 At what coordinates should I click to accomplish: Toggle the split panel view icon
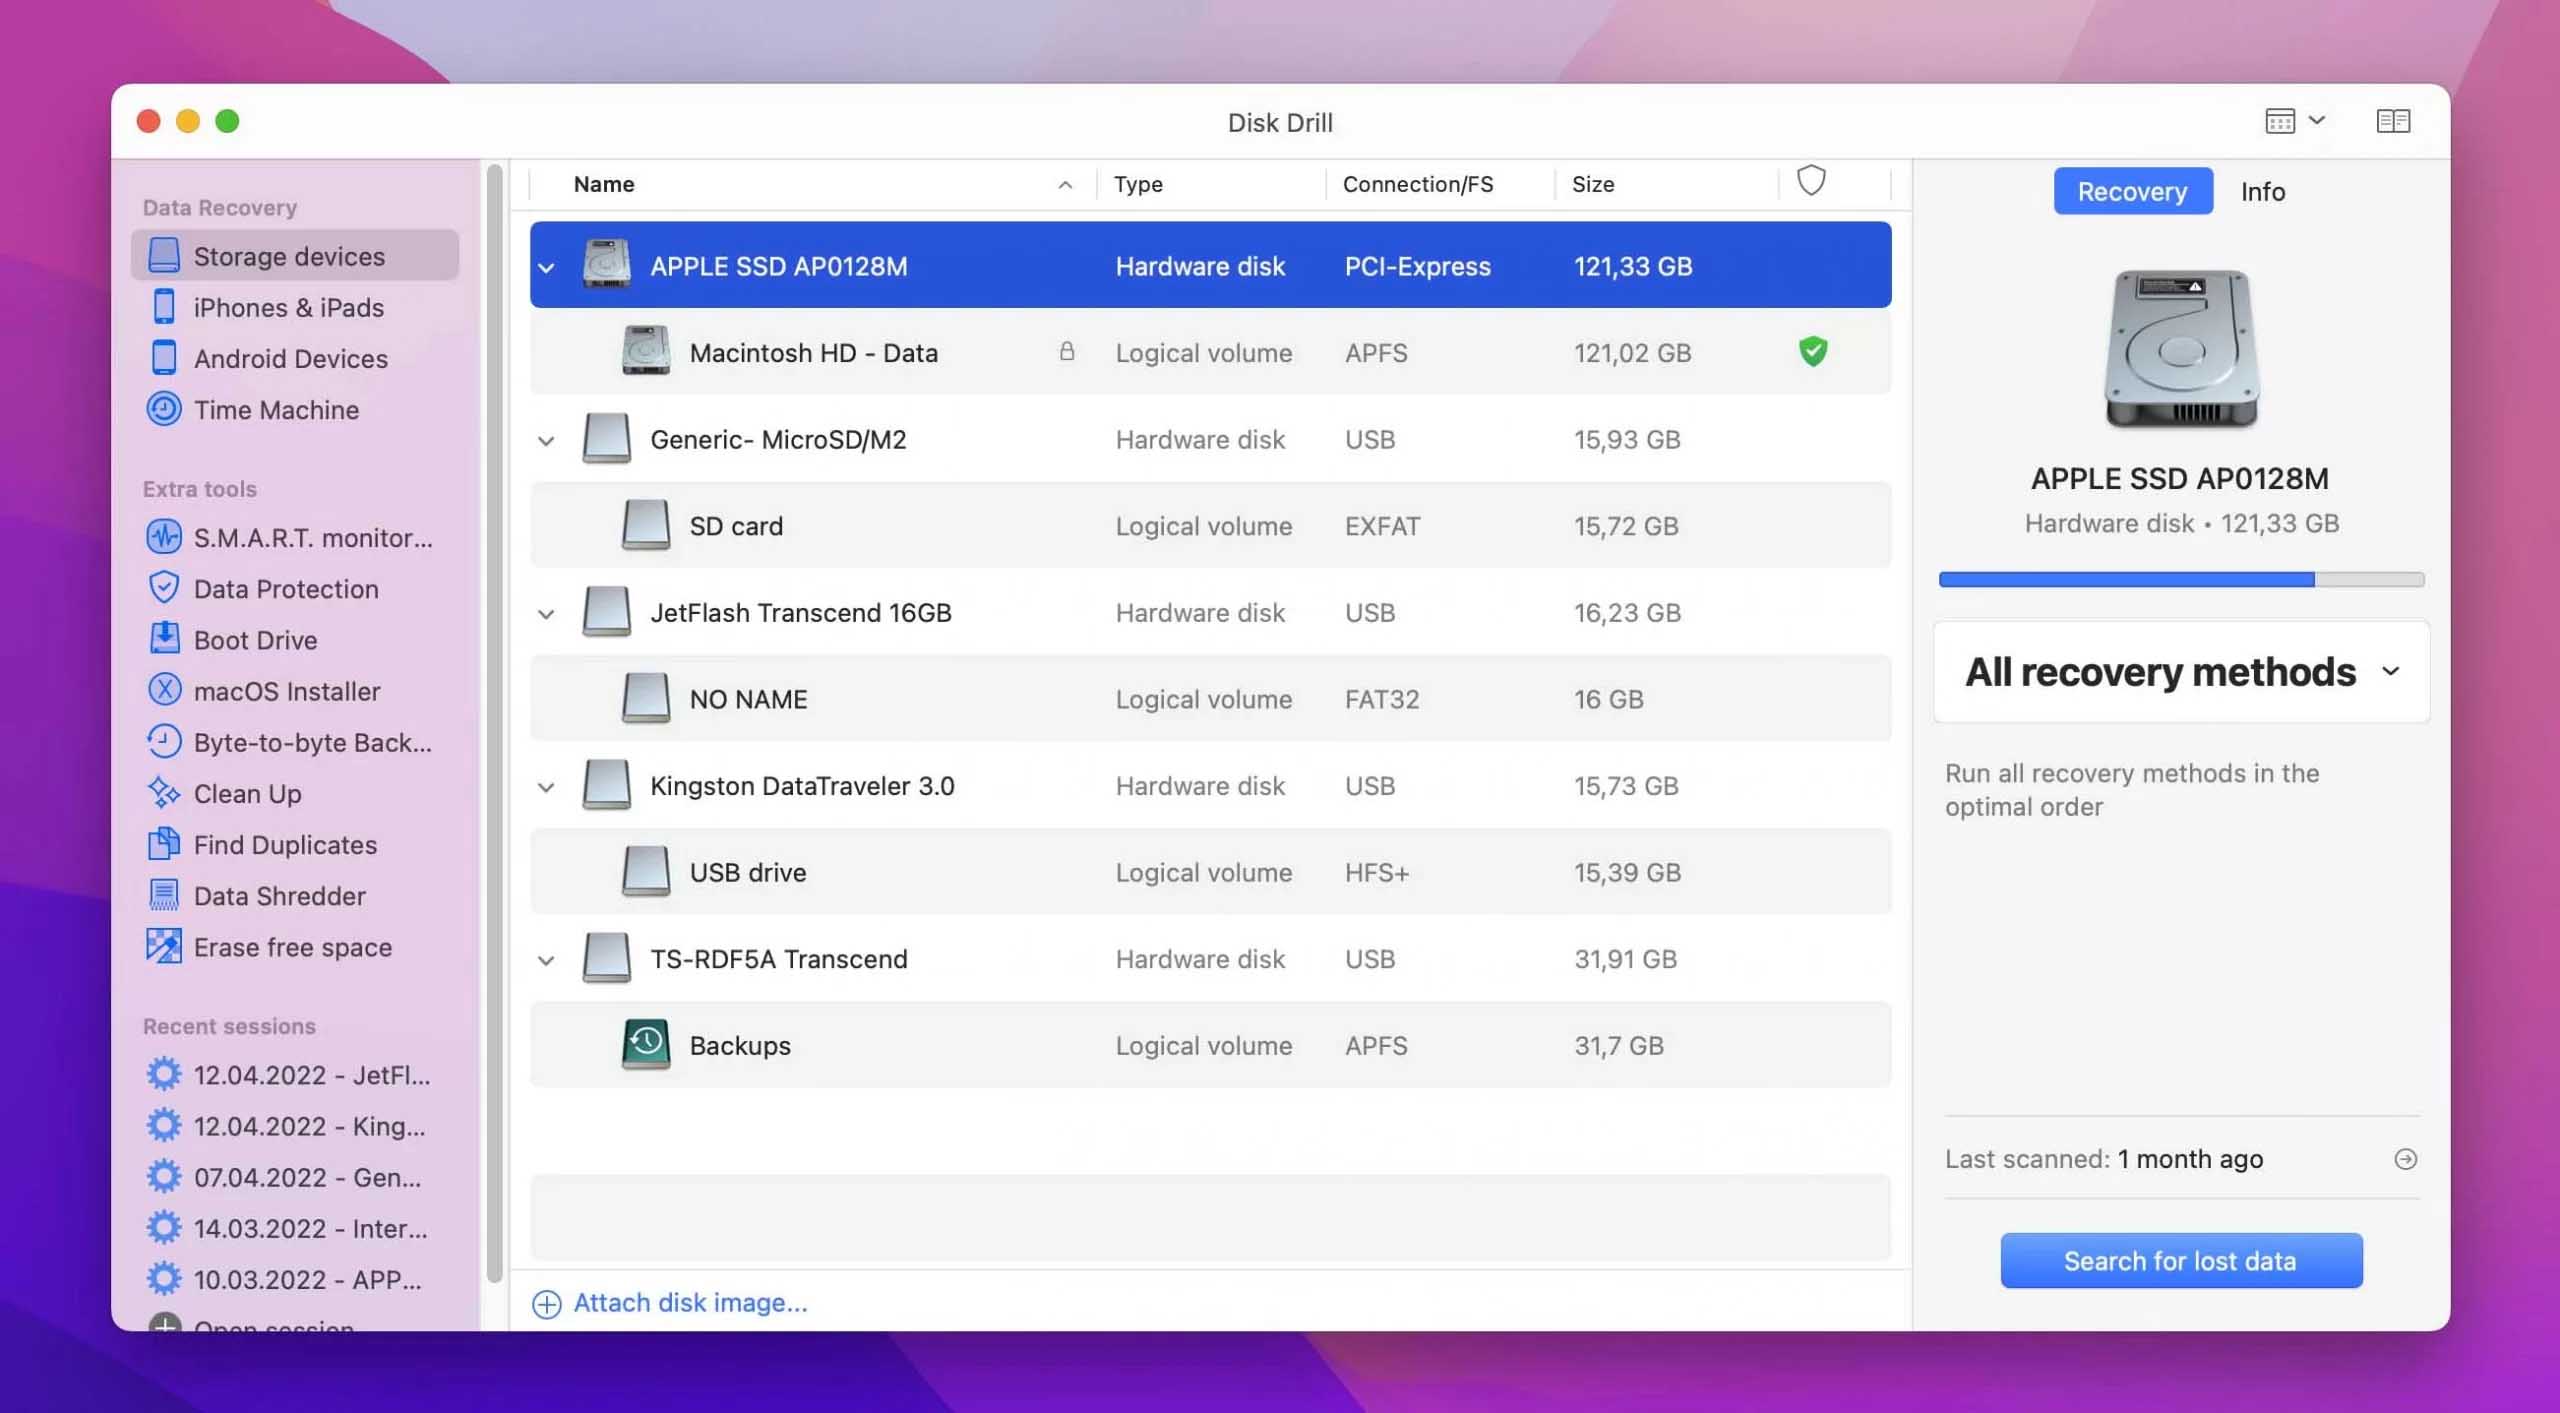click(x=2393, y=121)
